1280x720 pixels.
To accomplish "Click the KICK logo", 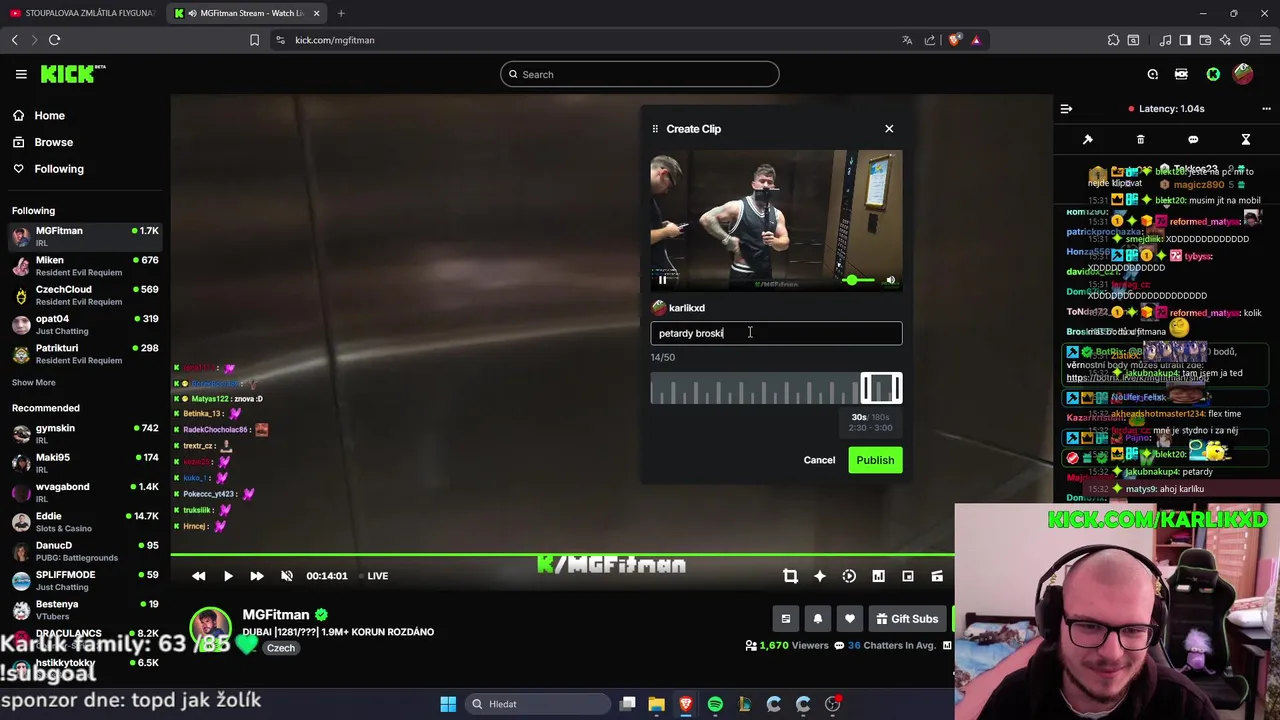I will coord(73,74).
